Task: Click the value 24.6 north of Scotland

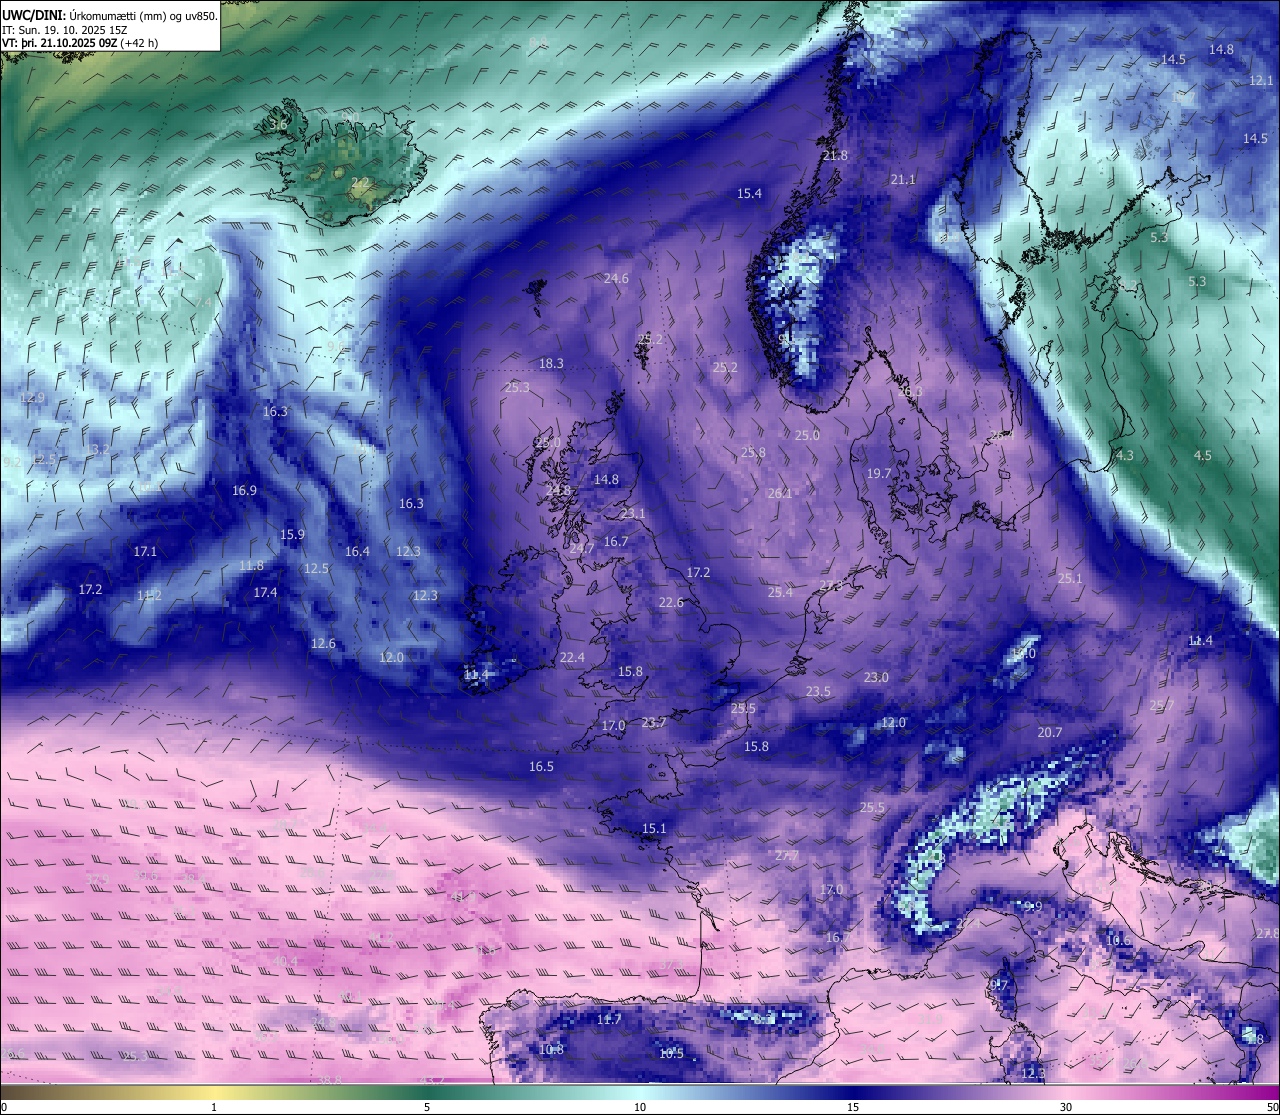Action: [616, 278]
